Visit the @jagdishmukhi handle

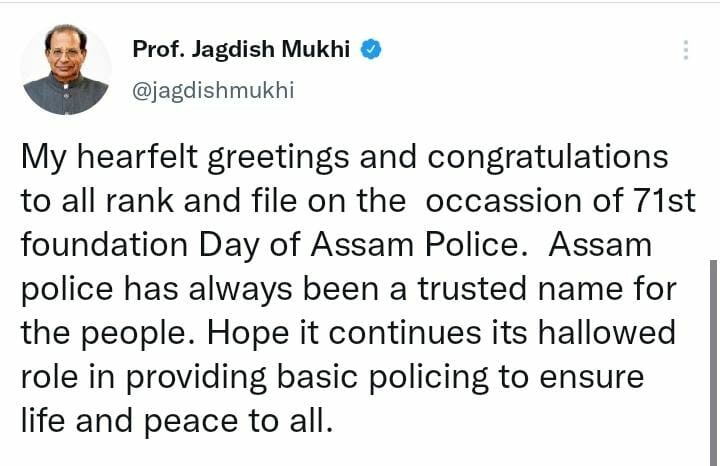click(x=213, y=90)
